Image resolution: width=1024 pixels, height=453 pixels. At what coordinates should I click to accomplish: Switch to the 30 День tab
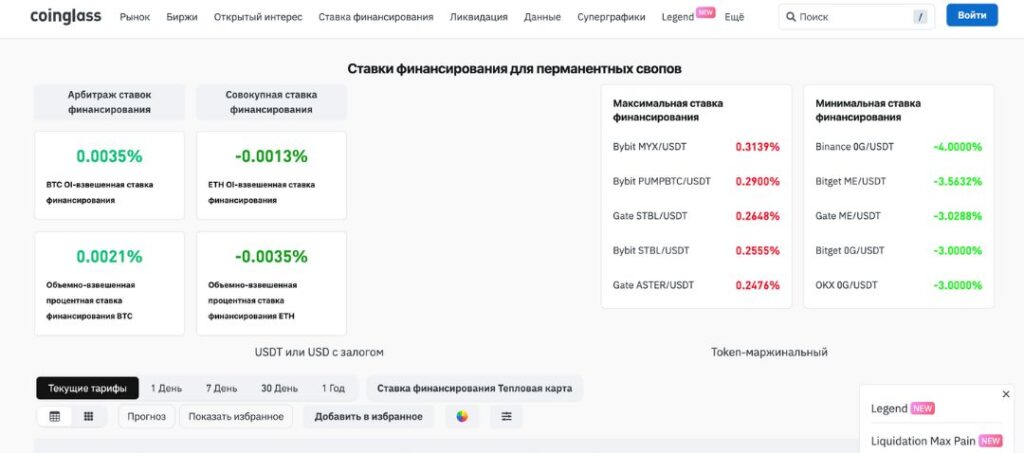[279, 388]
